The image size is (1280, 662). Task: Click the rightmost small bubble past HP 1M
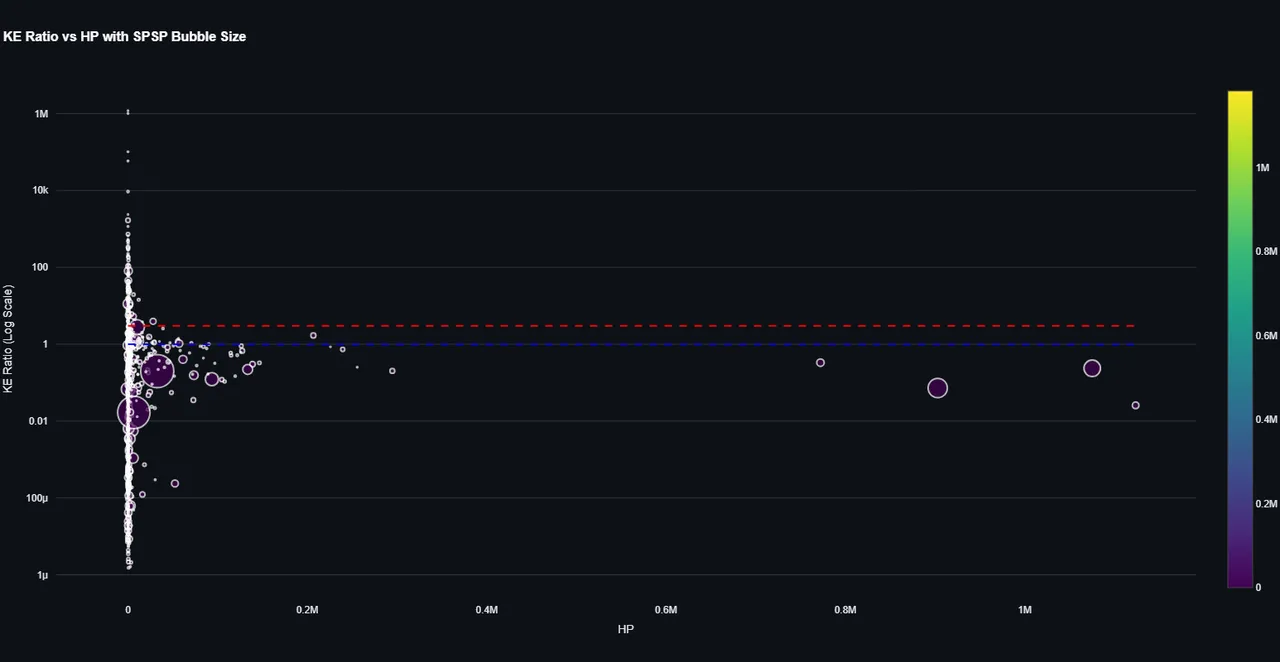tap(1135, 405)
